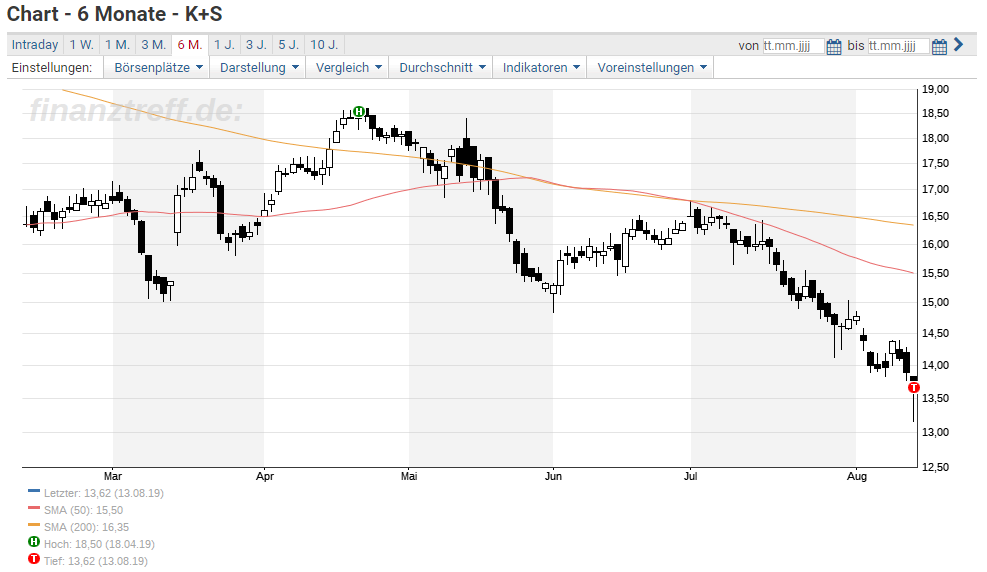Screen dimensions: 987x572
Task: Click the 'Letzter: 13,62 (13.08.19)' legend entry
Action: [x=103, y=493]
